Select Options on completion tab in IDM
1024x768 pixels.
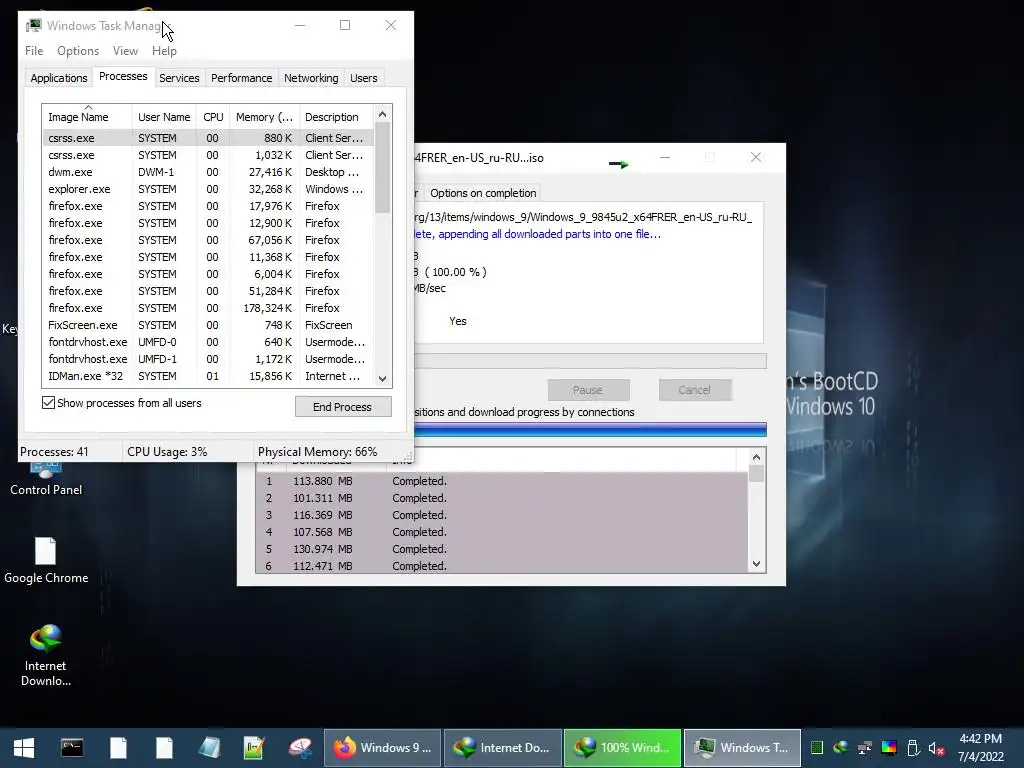[483, 193]
